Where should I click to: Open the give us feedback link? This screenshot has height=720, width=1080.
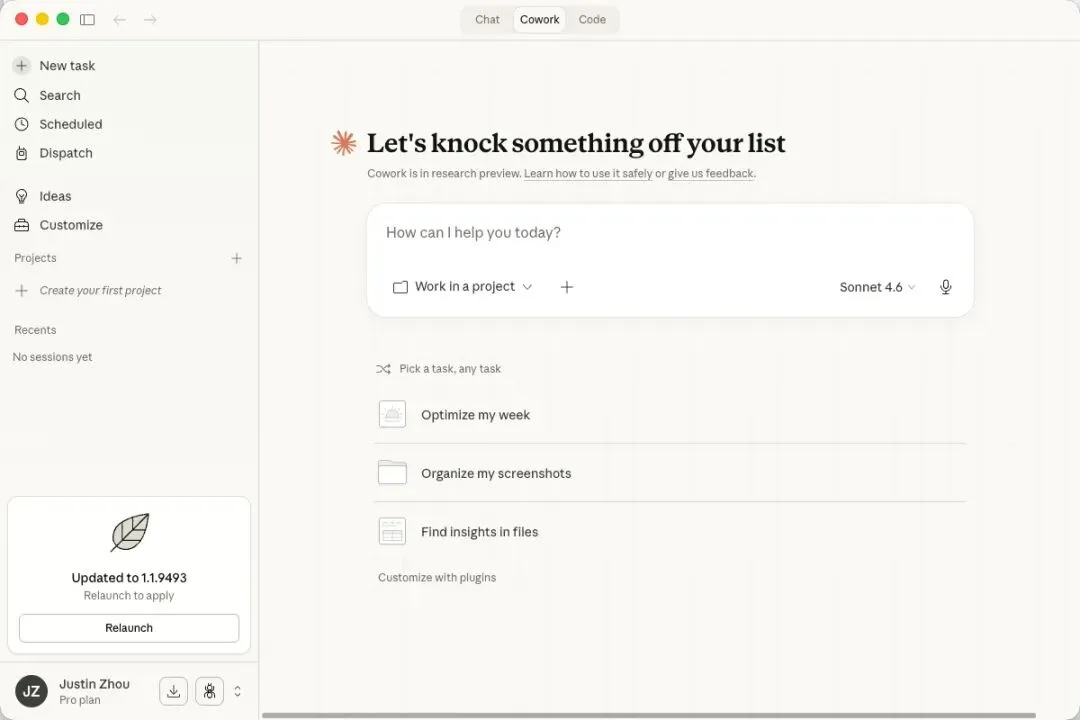[711, 174]
